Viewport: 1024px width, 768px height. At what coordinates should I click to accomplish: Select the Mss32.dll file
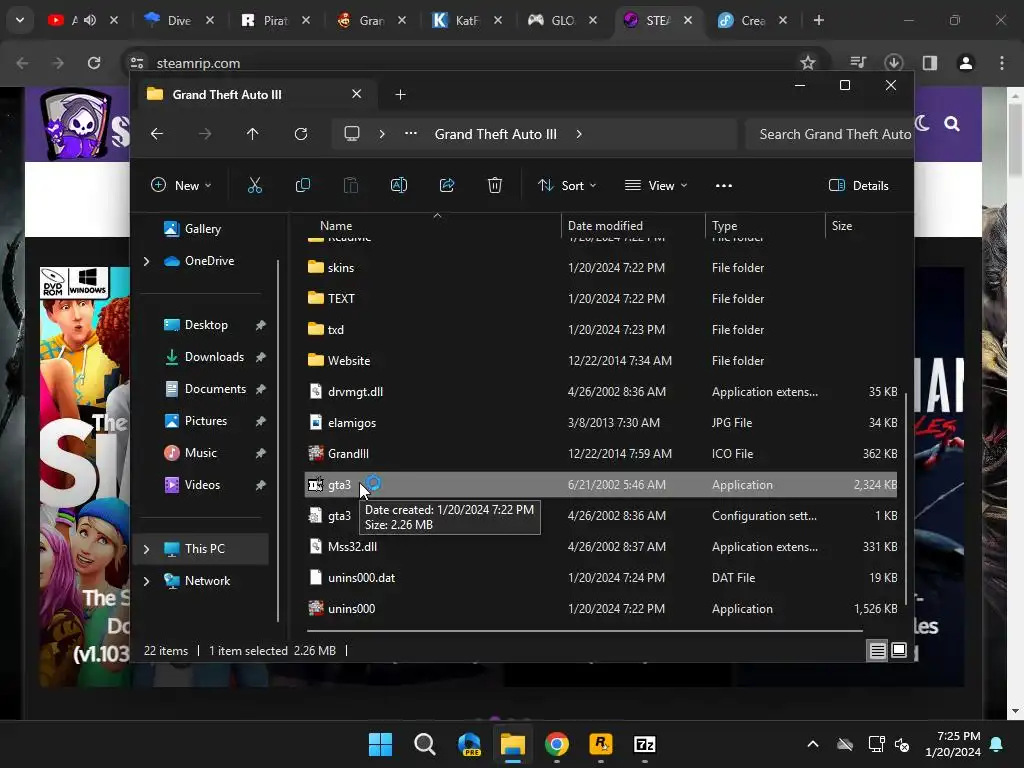601,547
